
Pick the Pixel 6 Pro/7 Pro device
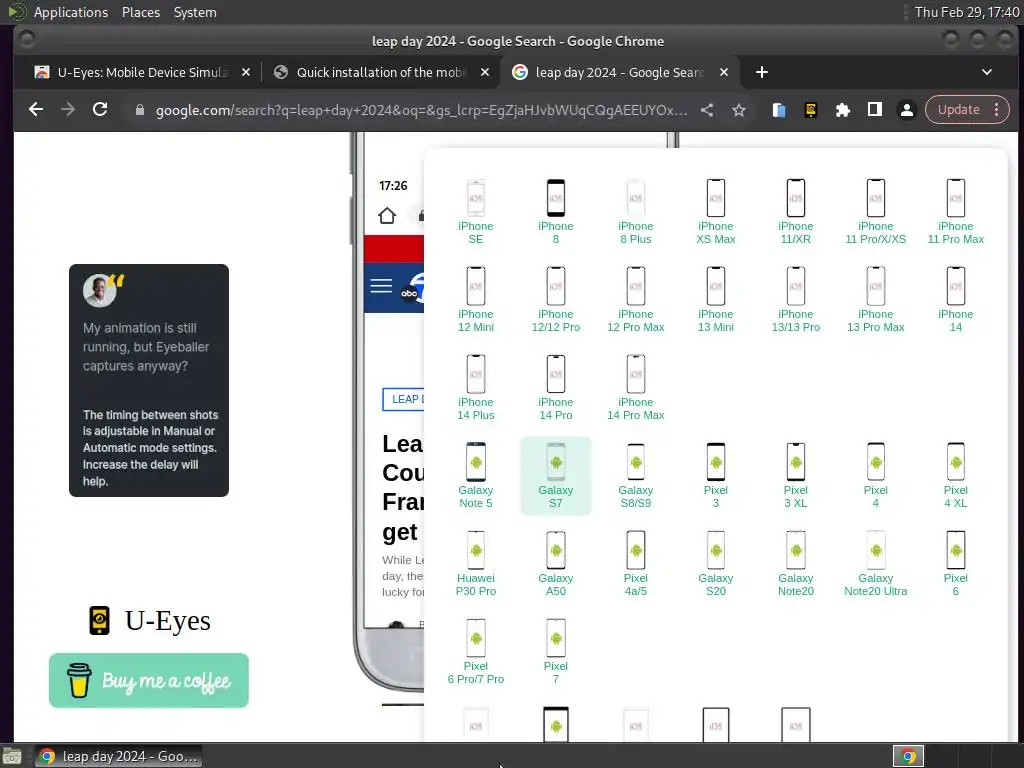[475, 652]
